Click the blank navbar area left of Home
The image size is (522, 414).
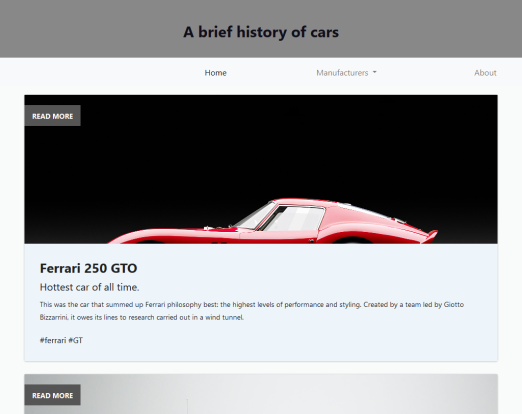100,73
